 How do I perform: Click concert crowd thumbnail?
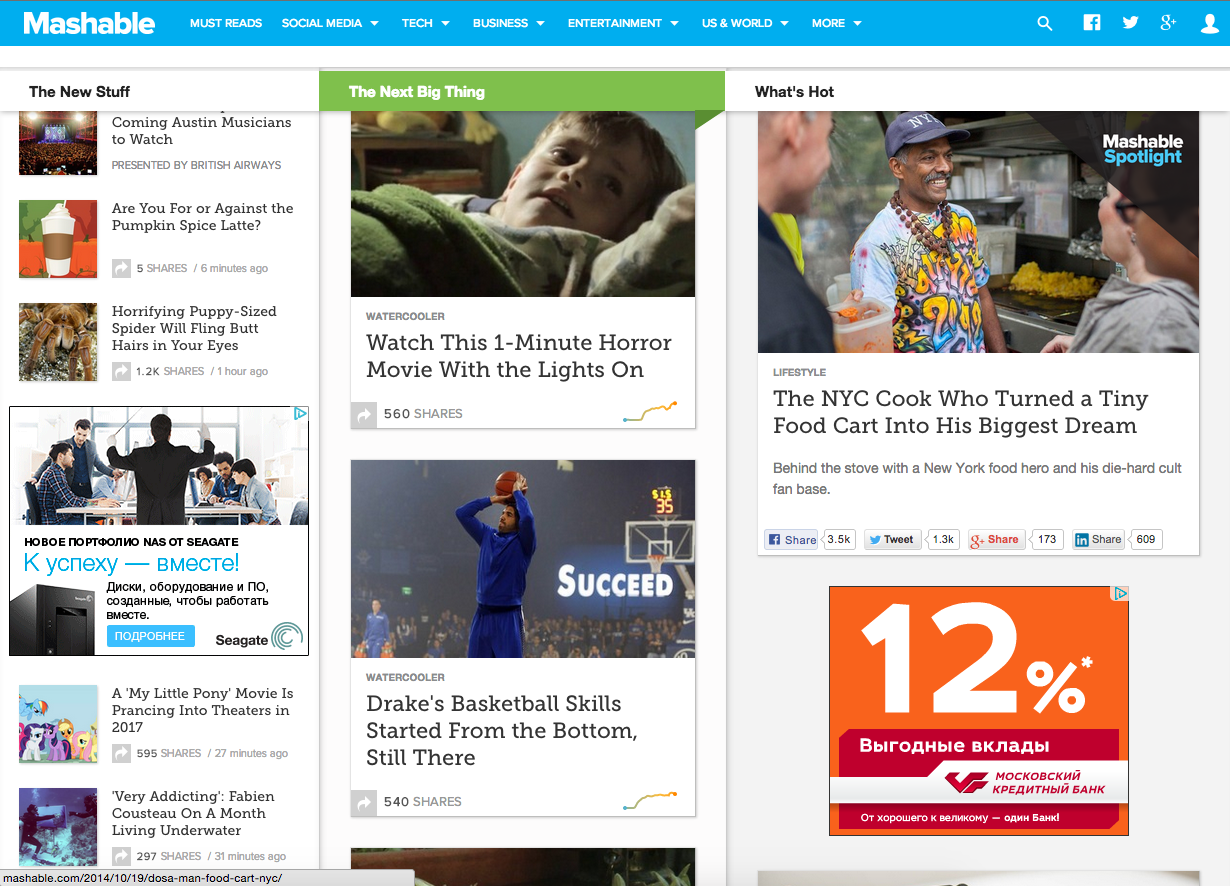[58, 143]
